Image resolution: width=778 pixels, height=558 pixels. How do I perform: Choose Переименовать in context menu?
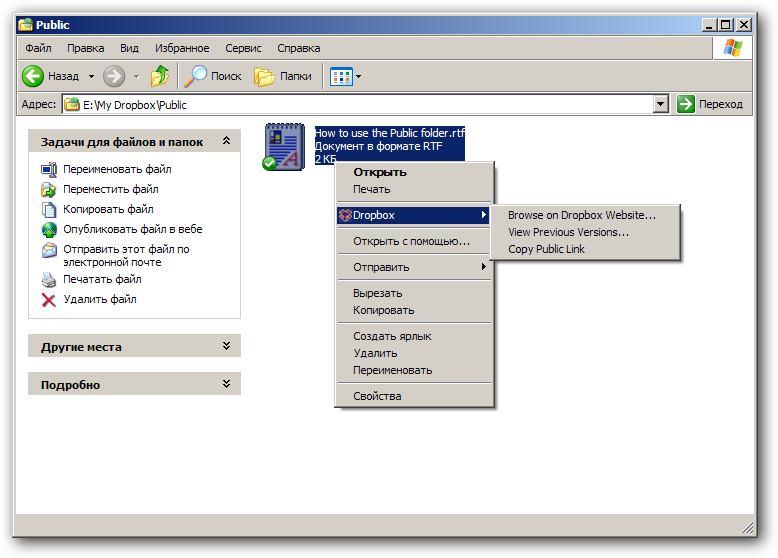click(414, 371)
